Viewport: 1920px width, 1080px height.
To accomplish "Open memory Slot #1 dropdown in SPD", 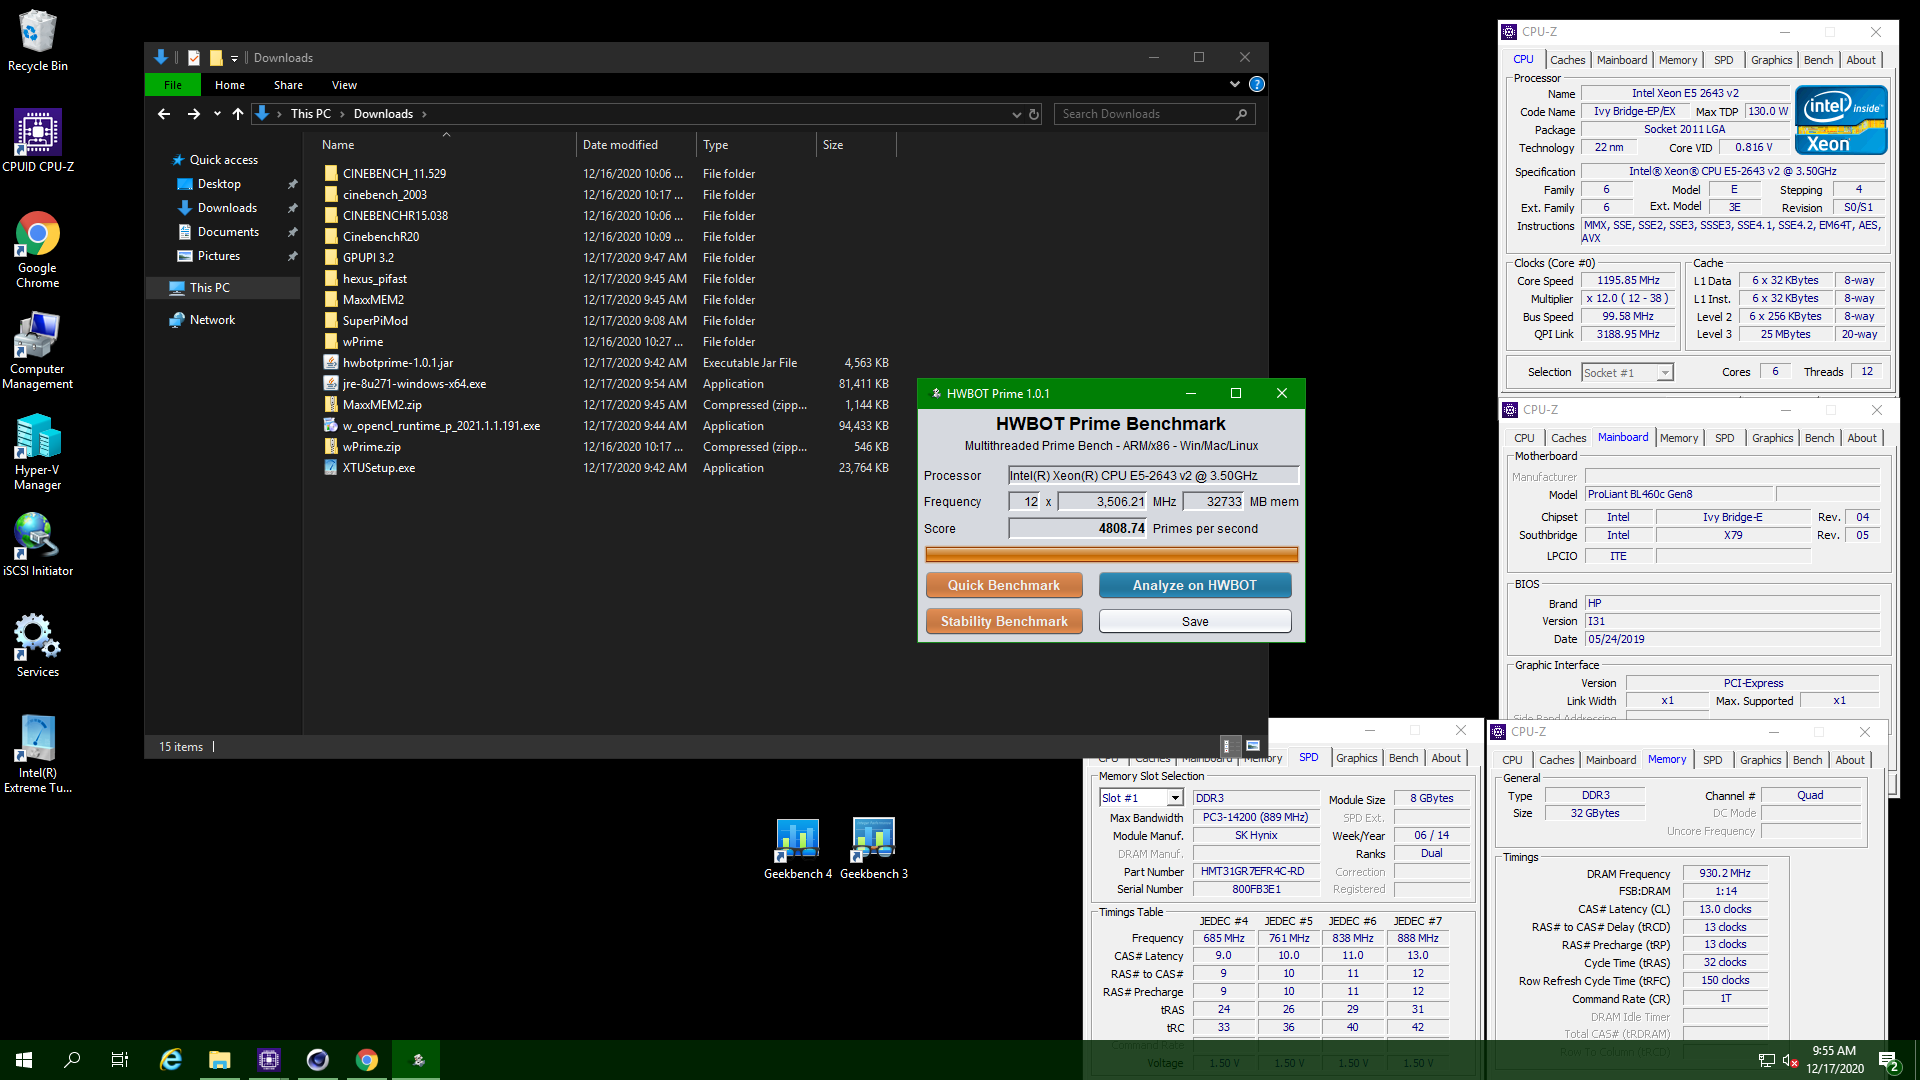I will 1175,798.
